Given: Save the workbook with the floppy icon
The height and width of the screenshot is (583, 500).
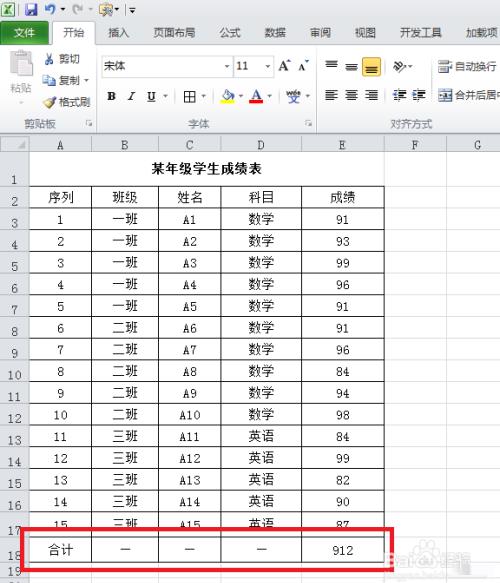Looking at the screenshot, I should coord(31,9).
